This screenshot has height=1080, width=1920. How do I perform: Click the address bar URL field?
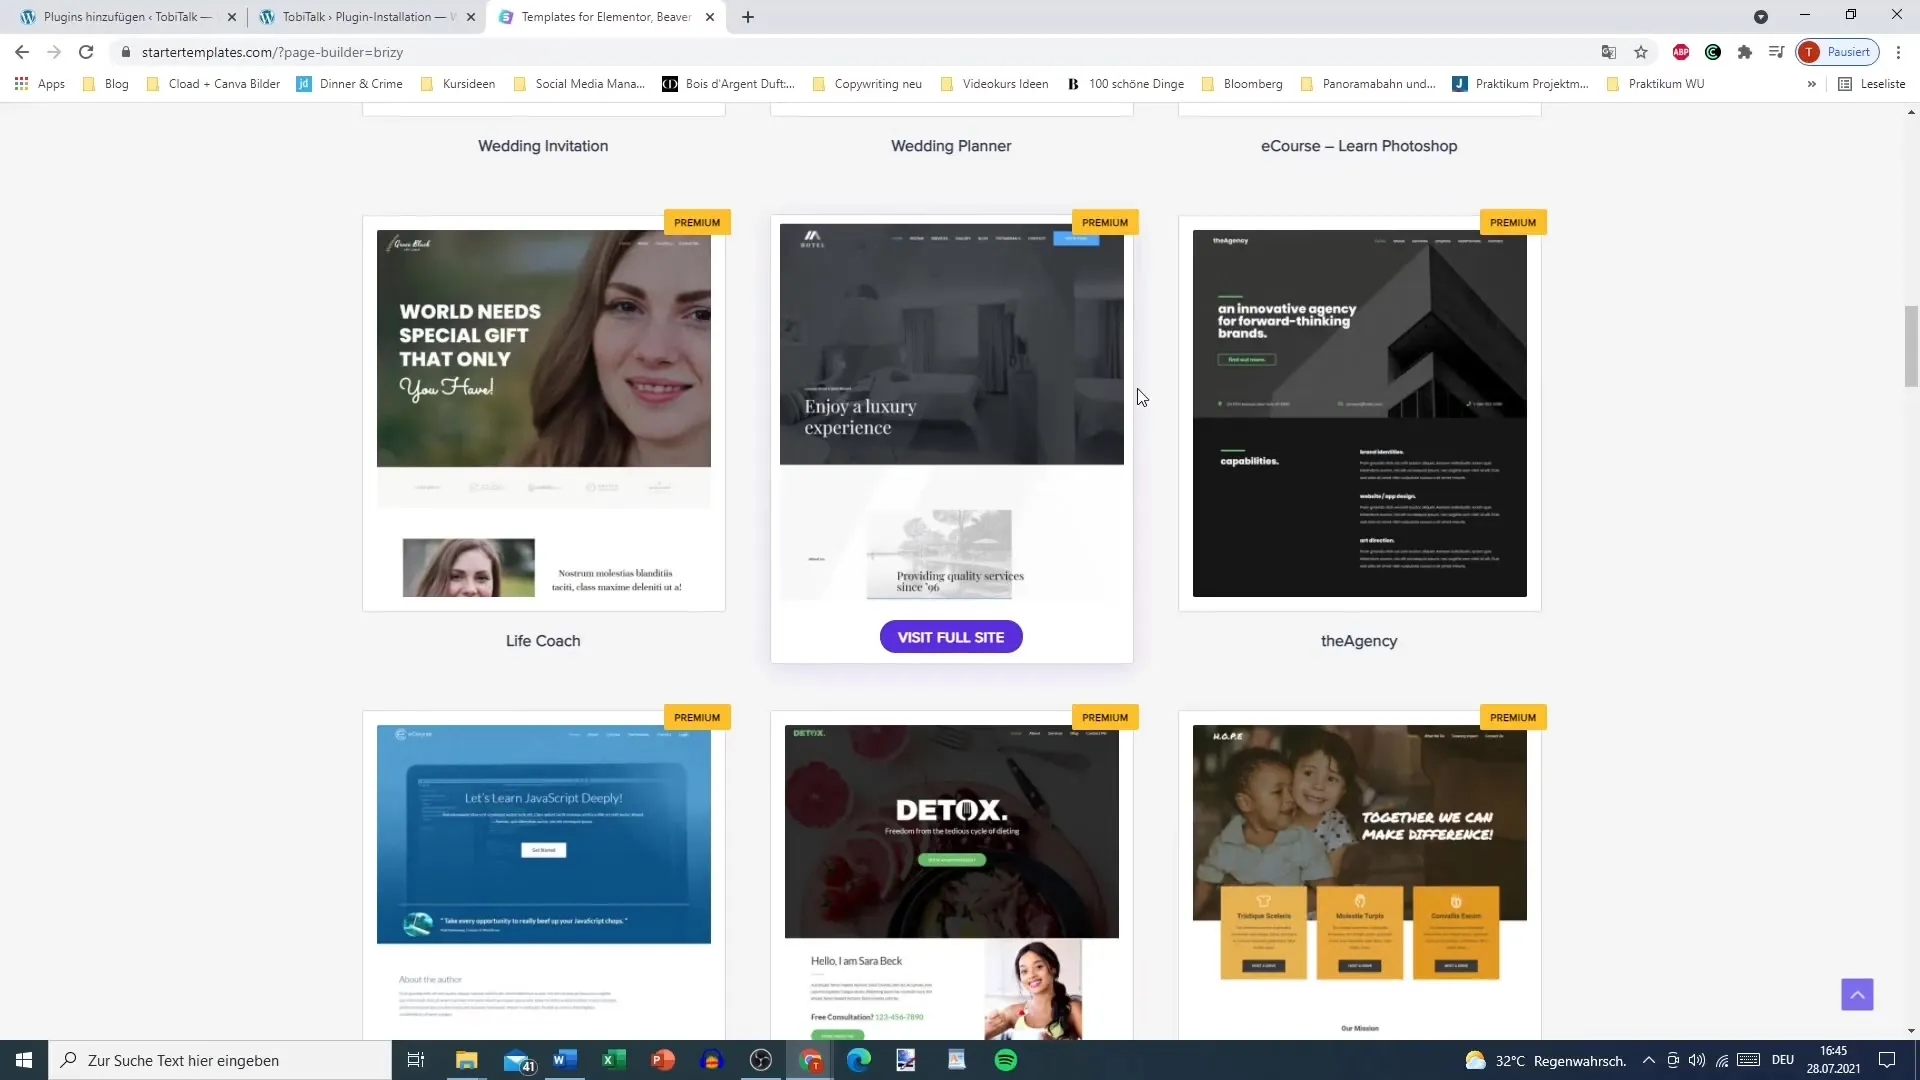point(850,52)
